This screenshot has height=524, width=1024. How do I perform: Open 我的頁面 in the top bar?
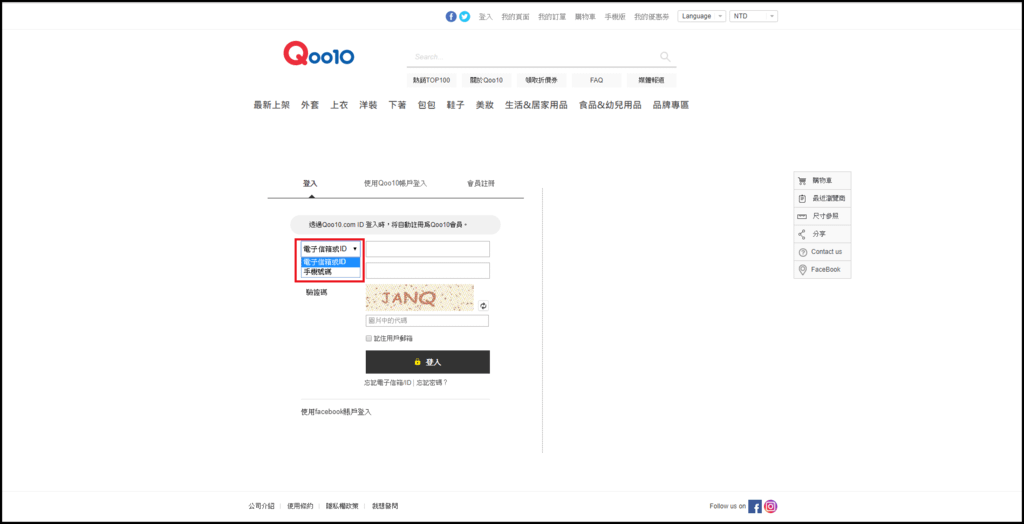(515, 16)
